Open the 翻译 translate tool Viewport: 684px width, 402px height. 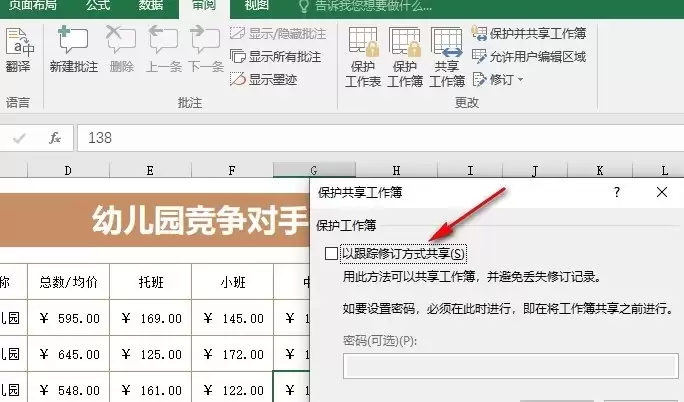19,51
